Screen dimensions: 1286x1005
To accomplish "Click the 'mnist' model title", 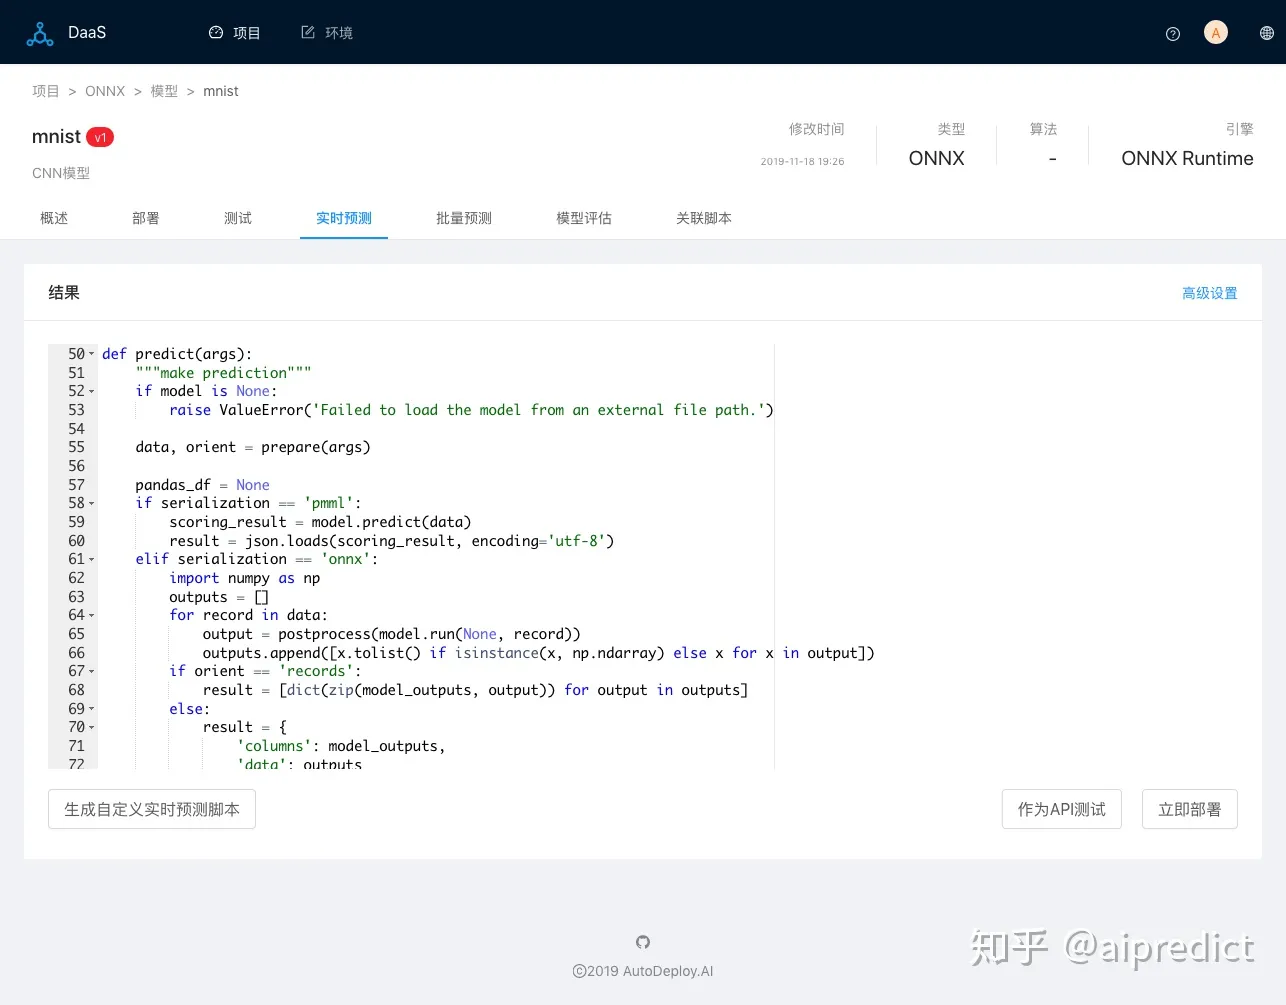I will point(56,137).
